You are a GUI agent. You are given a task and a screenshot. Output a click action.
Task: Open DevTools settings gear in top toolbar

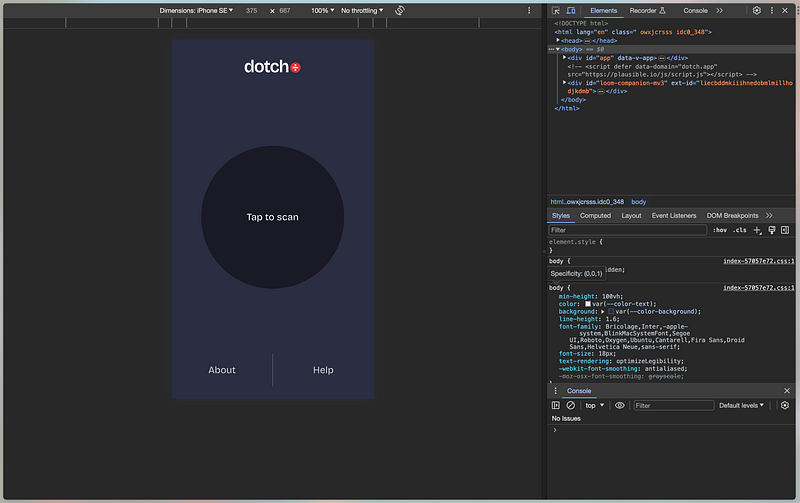pos(756,10)
